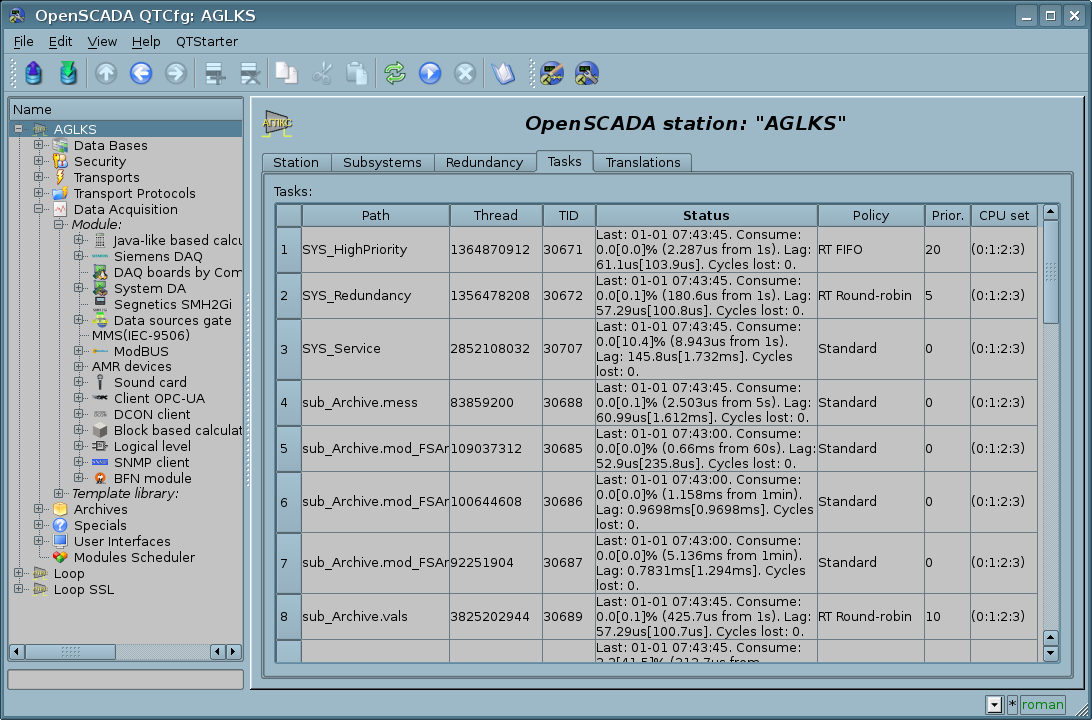
Task: Expand the Security node
Action: tap(39, 161)
